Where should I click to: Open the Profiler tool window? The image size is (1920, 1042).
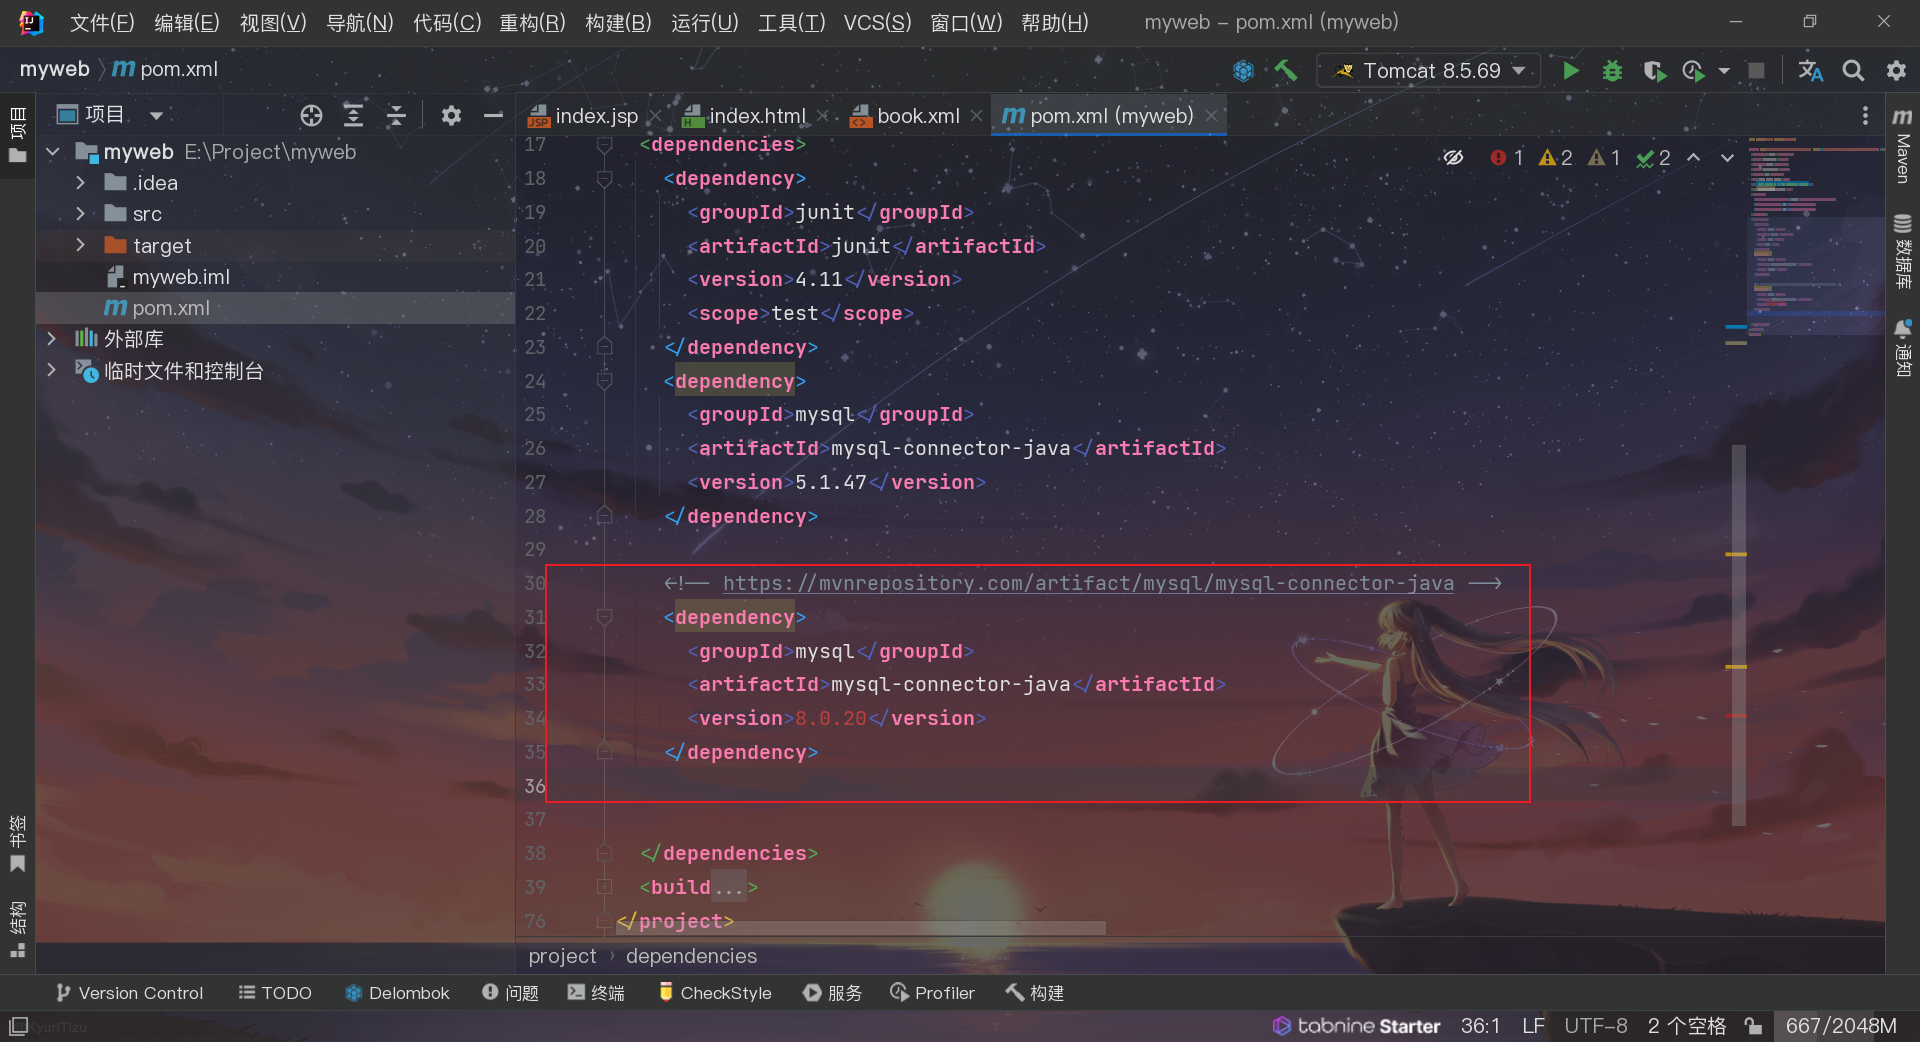click(x=932, y=993)
